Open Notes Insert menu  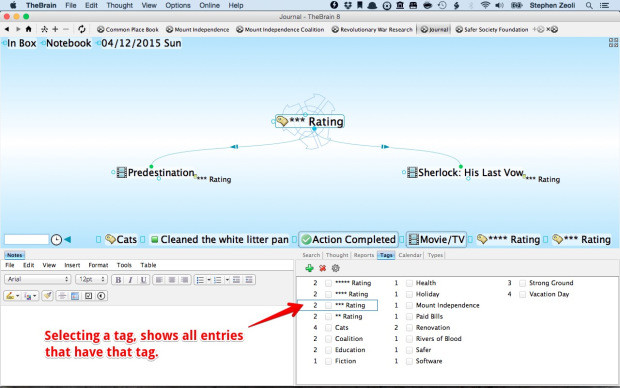click(72, 265)
